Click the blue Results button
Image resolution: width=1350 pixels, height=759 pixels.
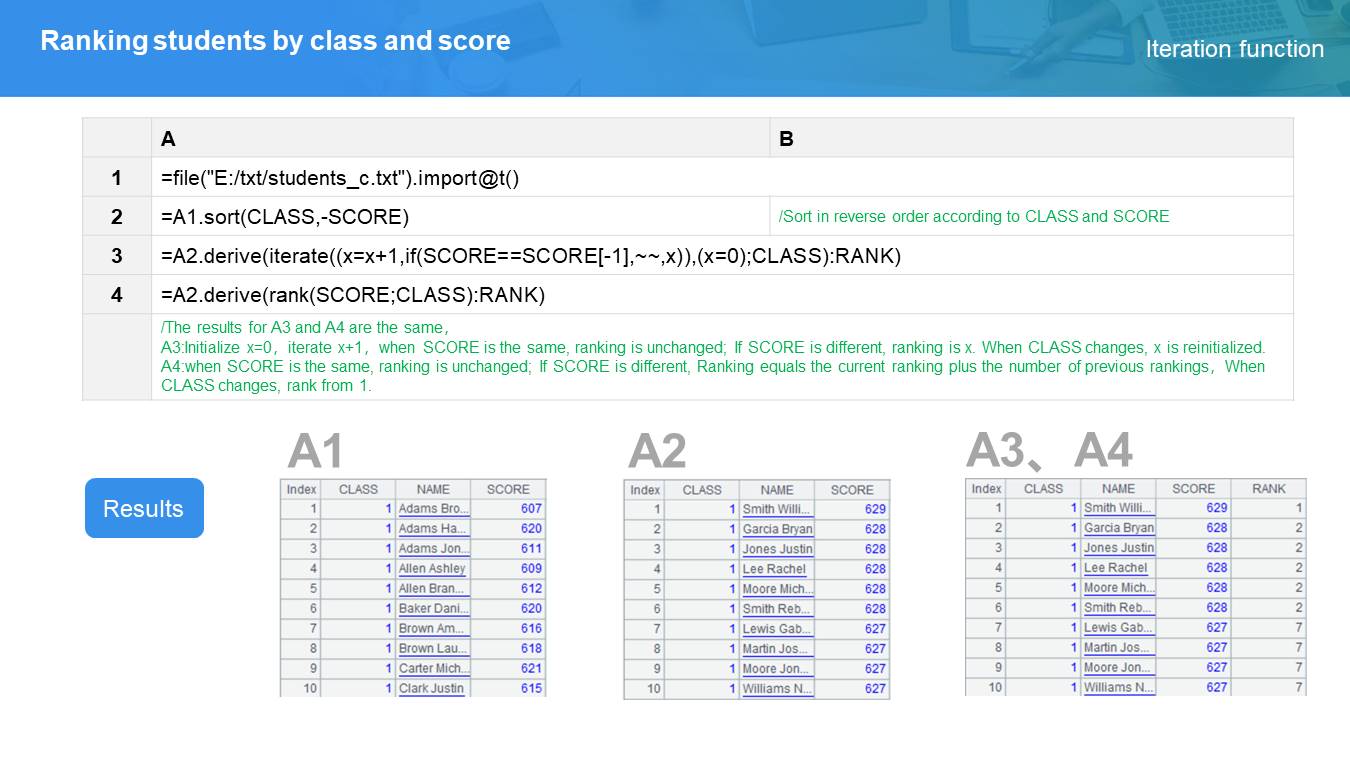[x=144, y=508]
